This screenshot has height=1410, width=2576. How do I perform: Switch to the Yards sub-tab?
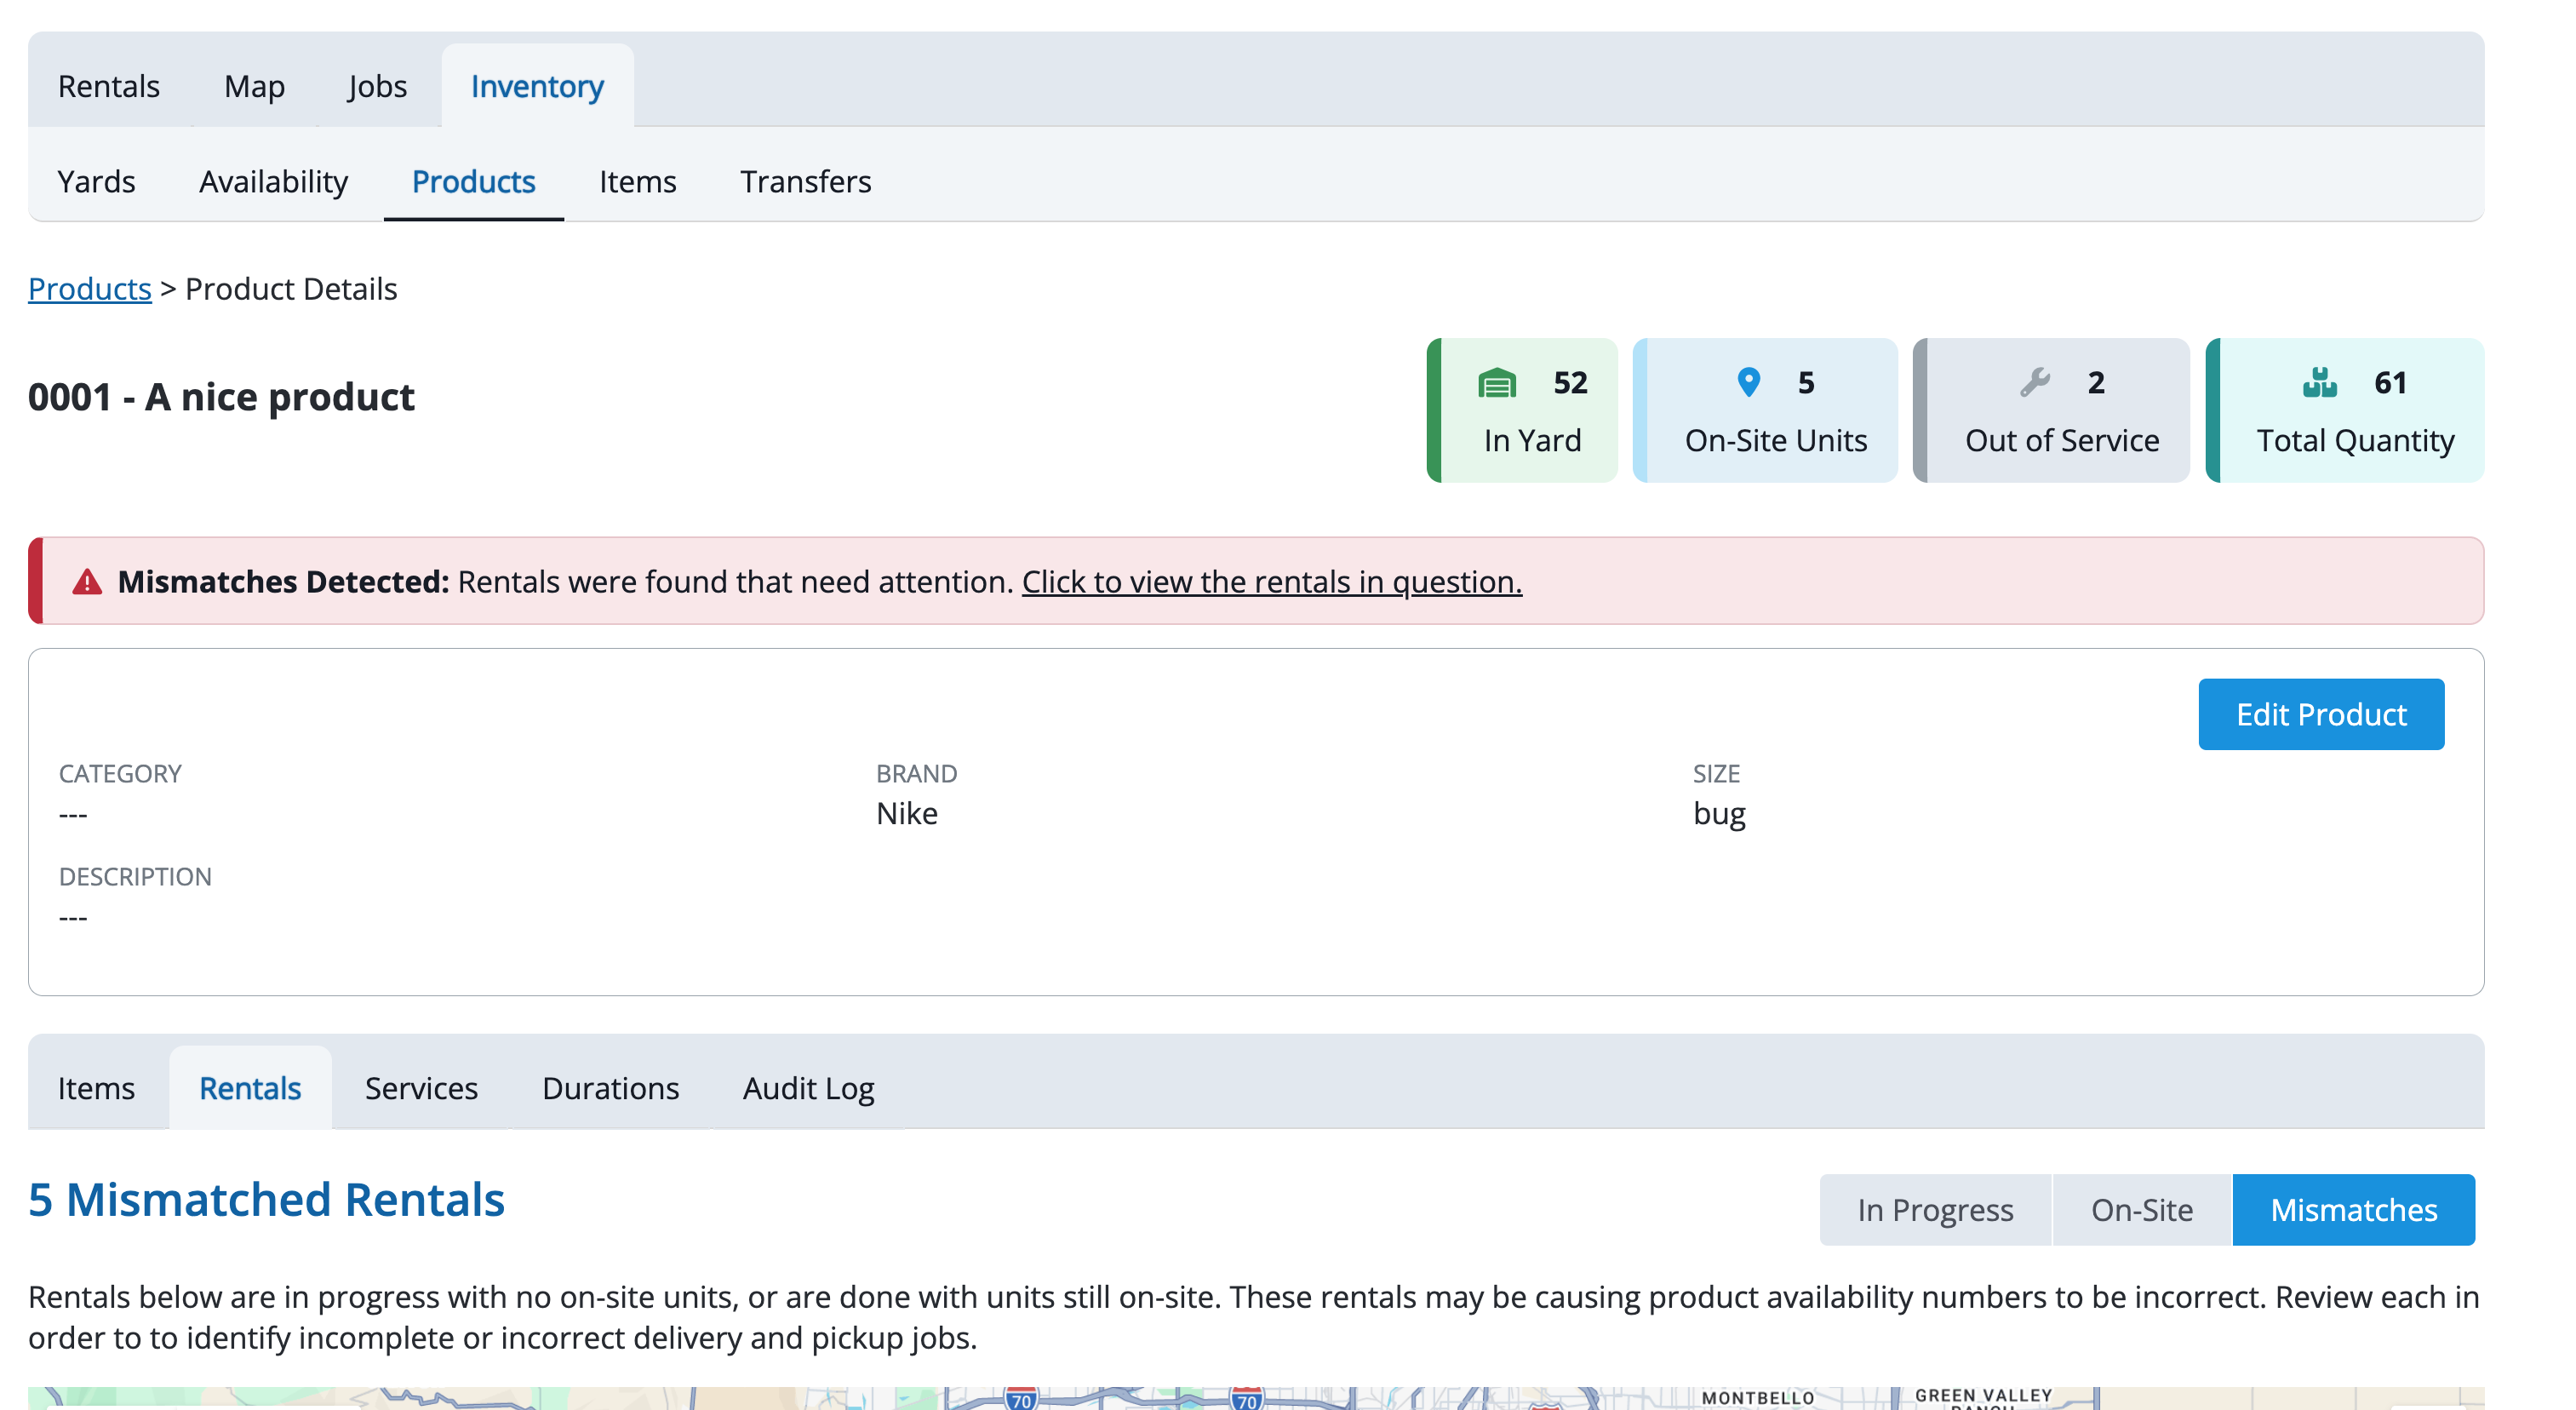[96, 181]
